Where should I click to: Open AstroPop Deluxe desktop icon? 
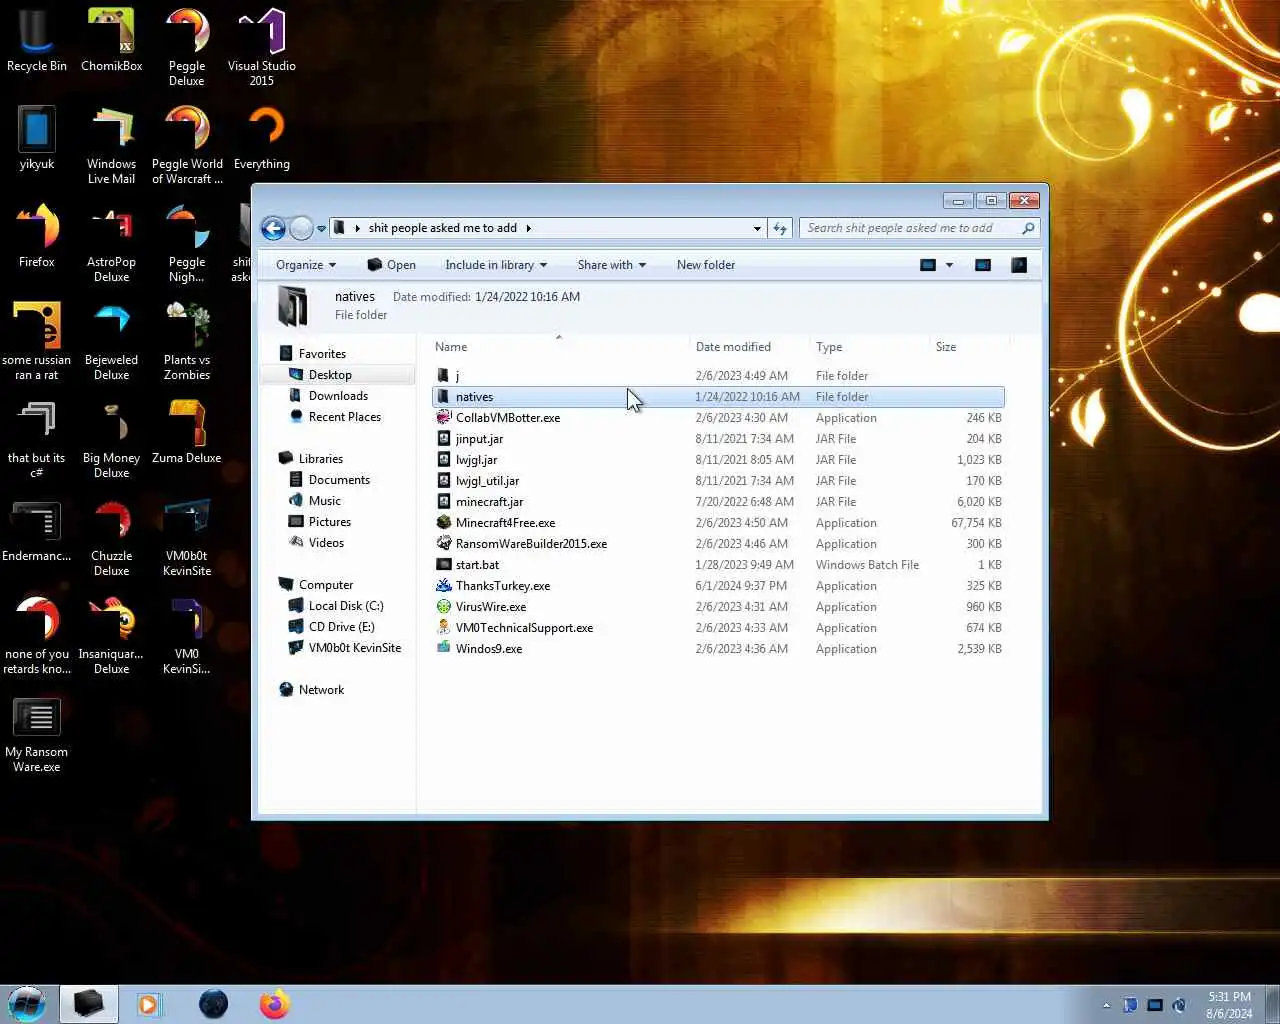[x=112, y=244]
